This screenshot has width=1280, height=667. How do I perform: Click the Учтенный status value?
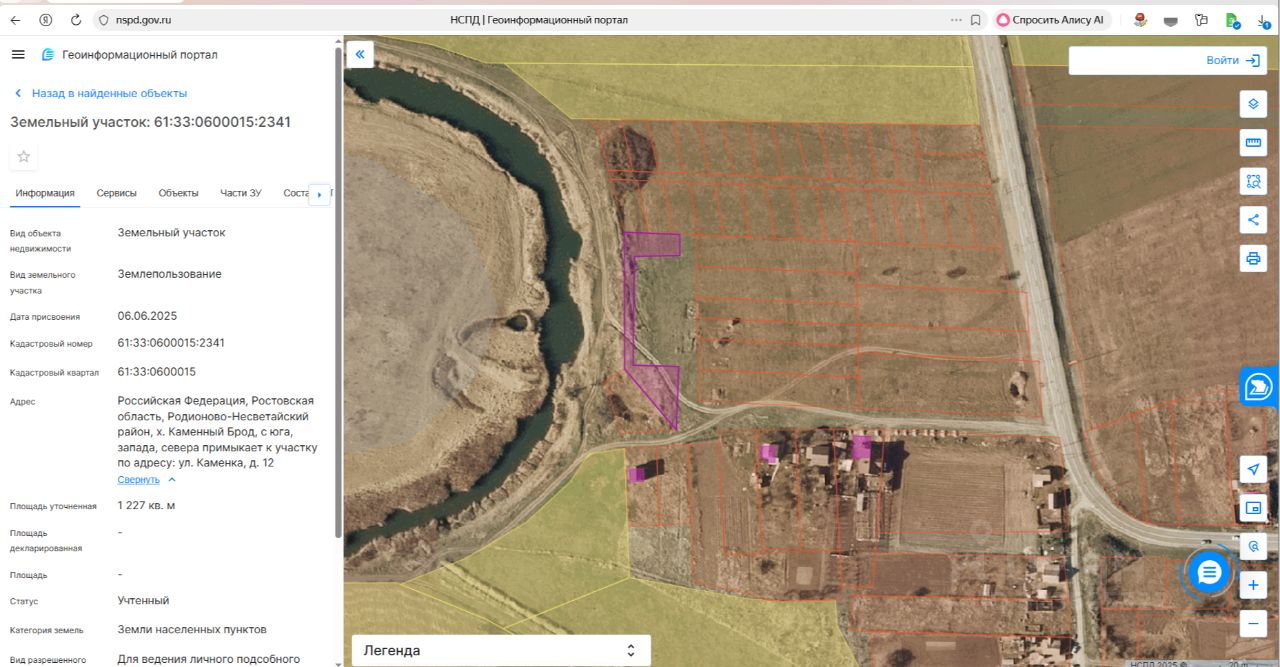coord(143,601)
